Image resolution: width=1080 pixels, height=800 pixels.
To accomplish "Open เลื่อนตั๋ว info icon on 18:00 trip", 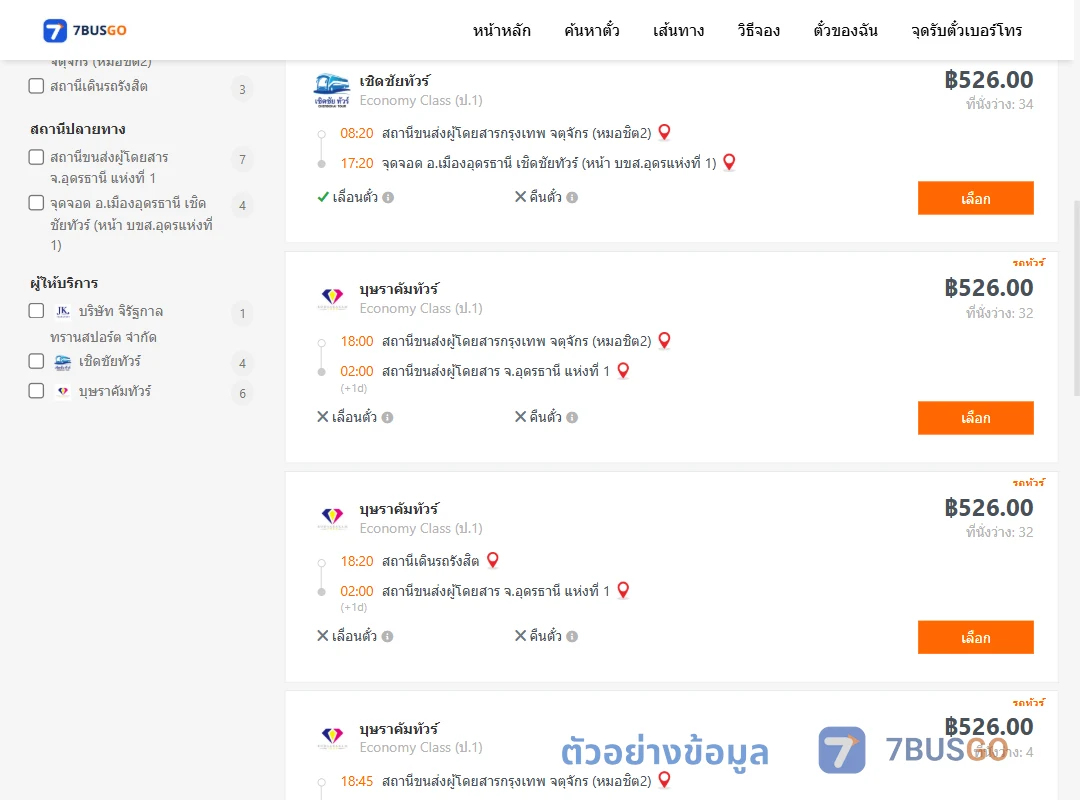I will 388,418.
